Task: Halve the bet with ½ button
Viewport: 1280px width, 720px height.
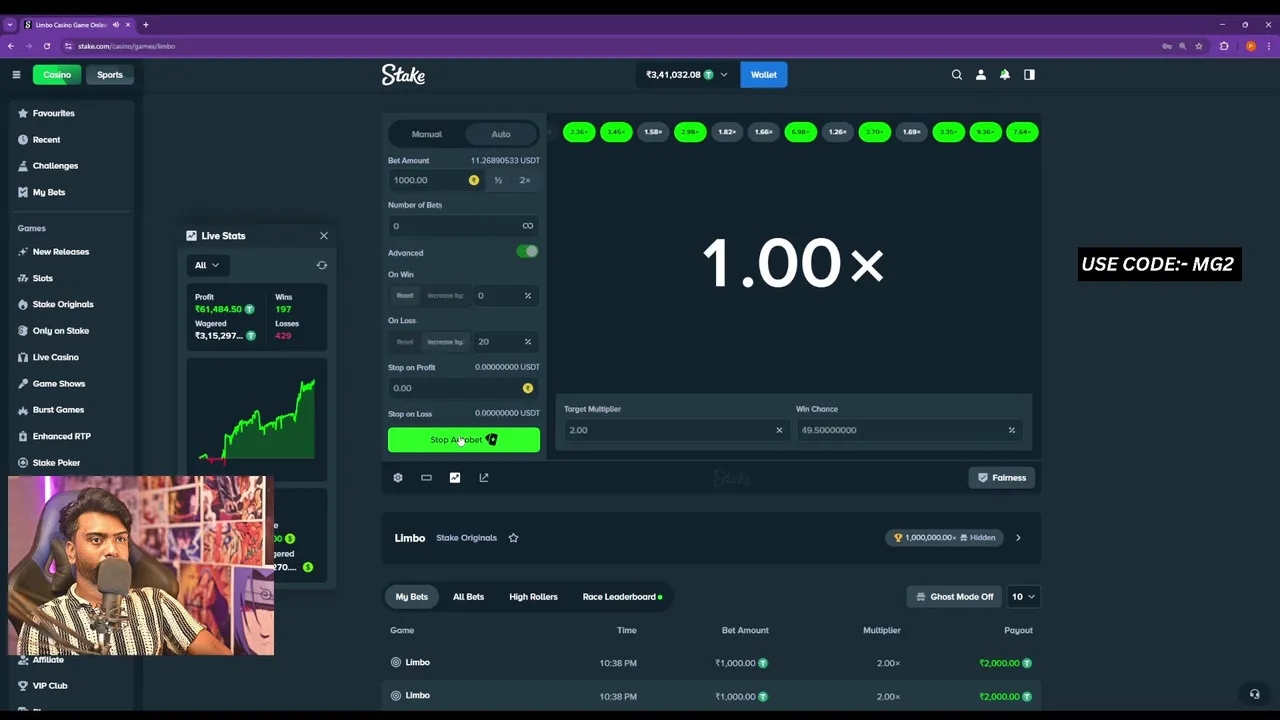Action: [498, 180]
